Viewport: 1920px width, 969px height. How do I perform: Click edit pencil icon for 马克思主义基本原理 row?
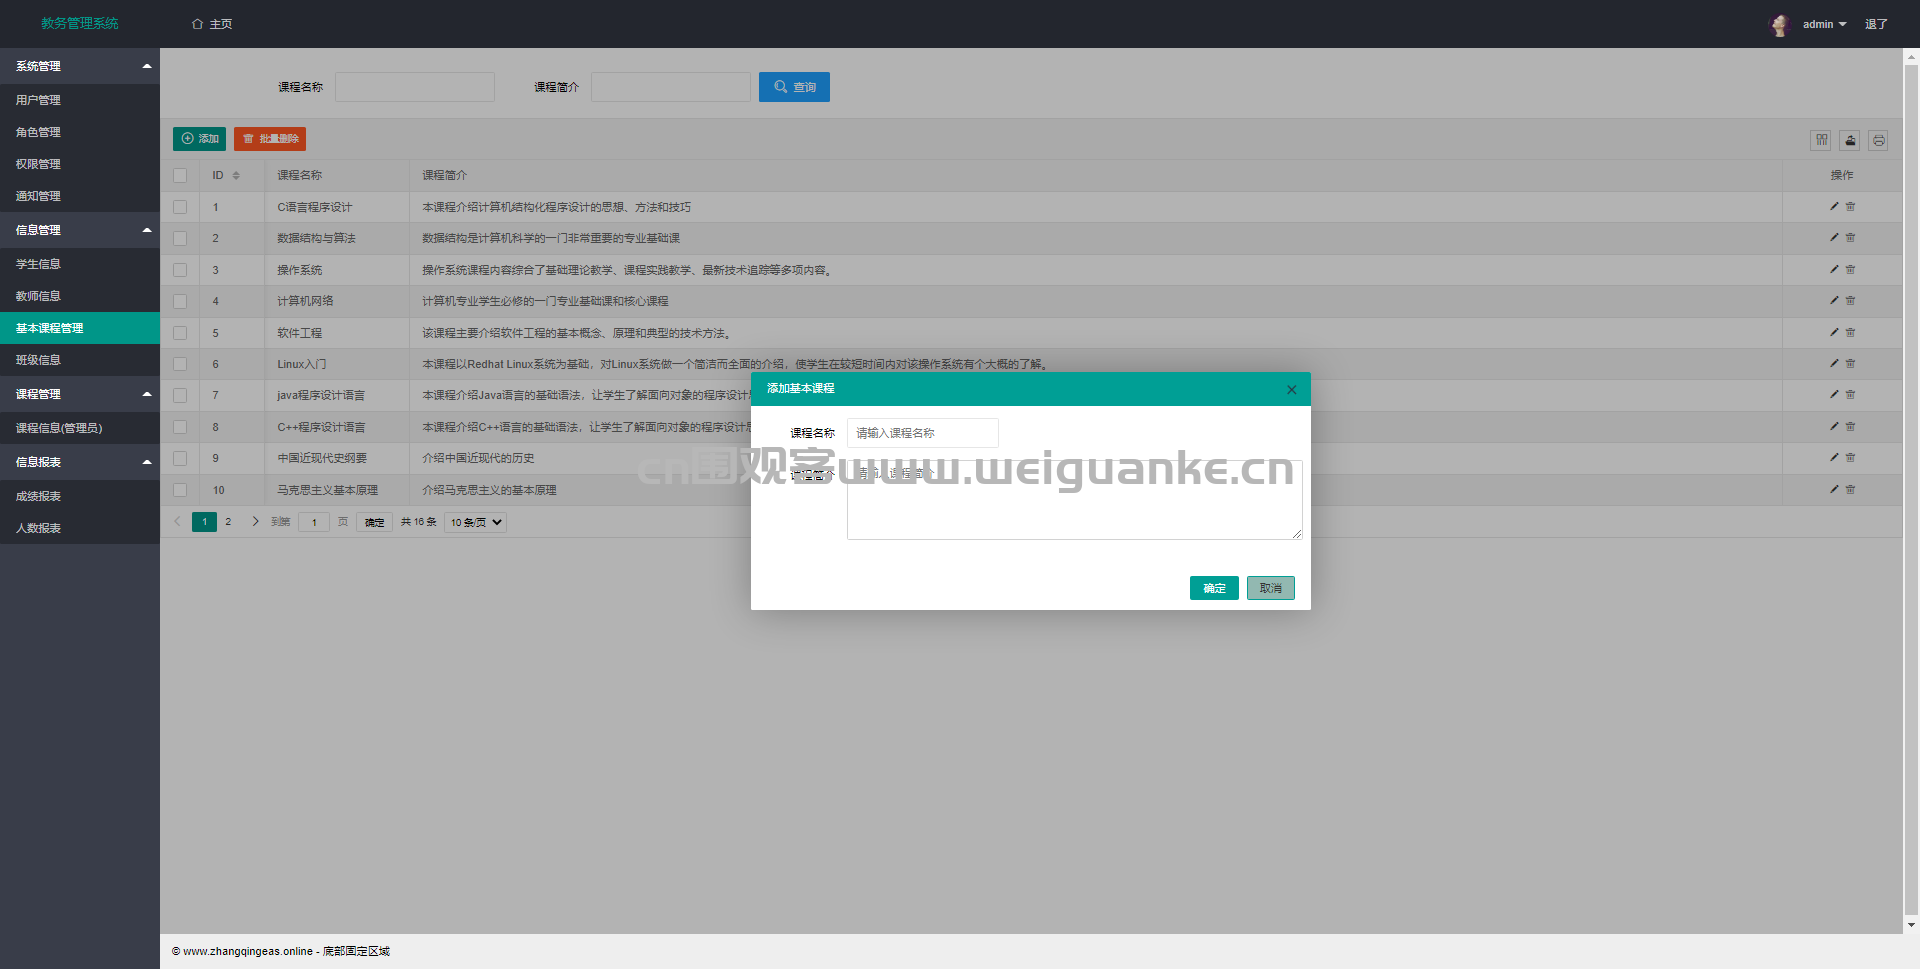[1834, 489]
